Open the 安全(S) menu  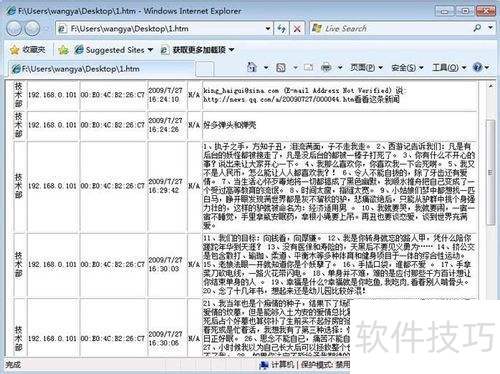(407, 68)
